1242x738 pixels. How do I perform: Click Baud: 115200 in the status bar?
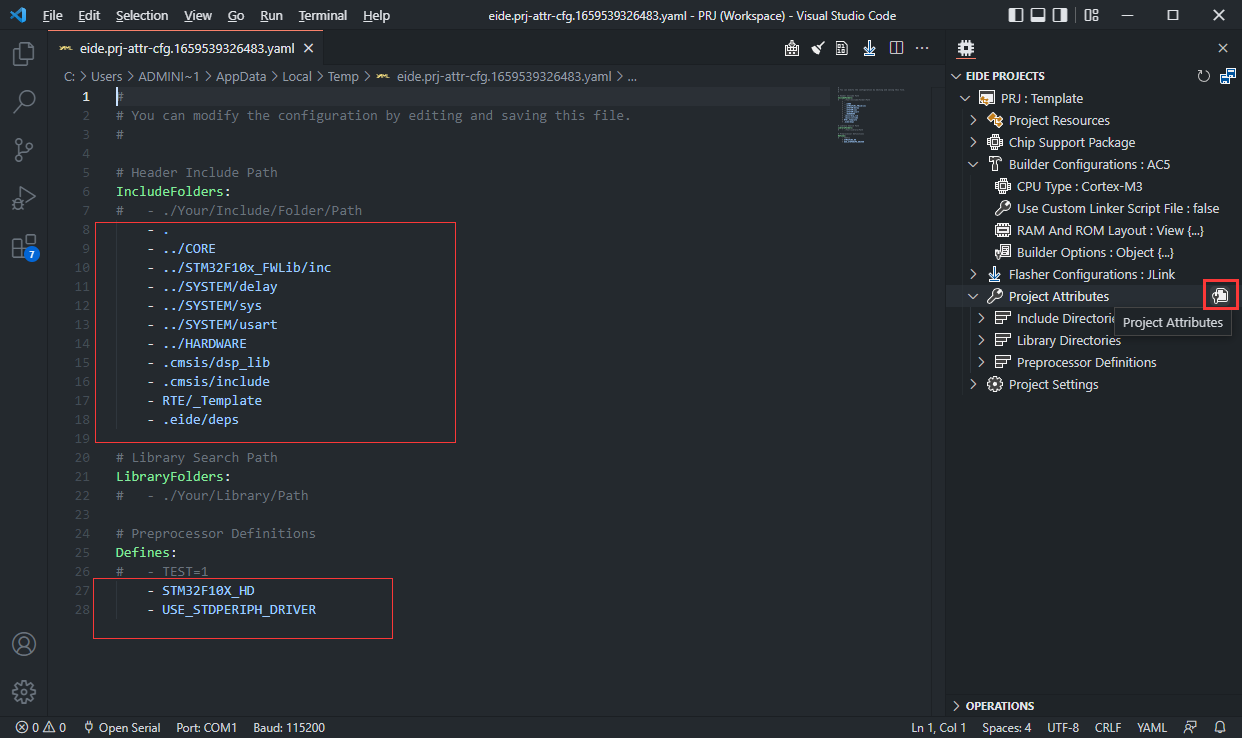click(x=289, y=727)
